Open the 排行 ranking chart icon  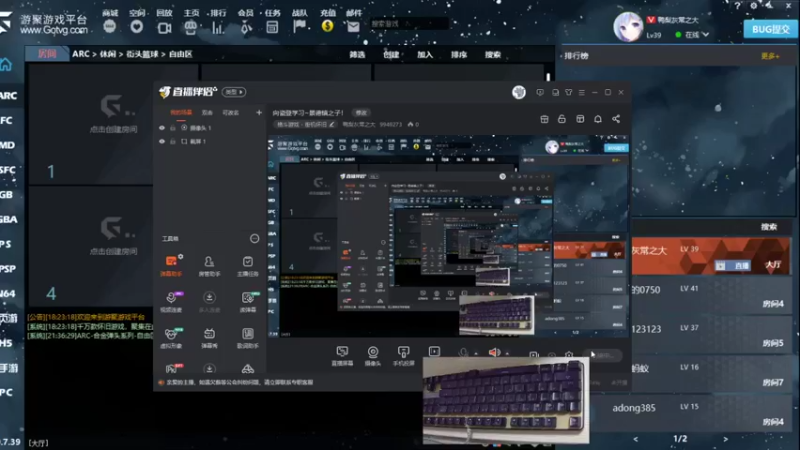pyautogui.click(x=218, y=27)
